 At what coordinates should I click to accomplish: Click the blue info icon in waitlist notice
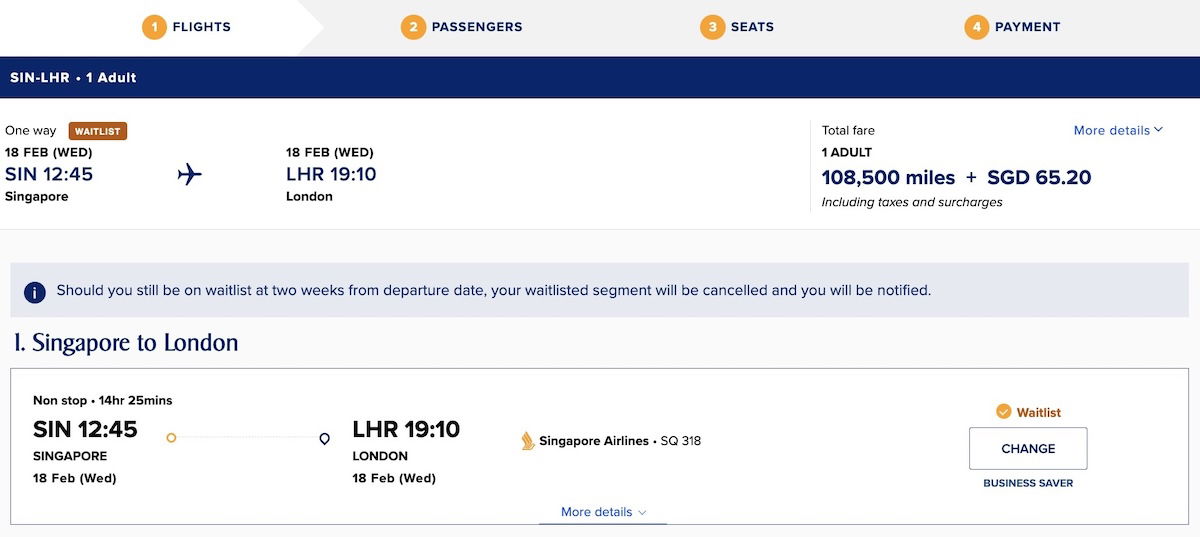[35, 292]
